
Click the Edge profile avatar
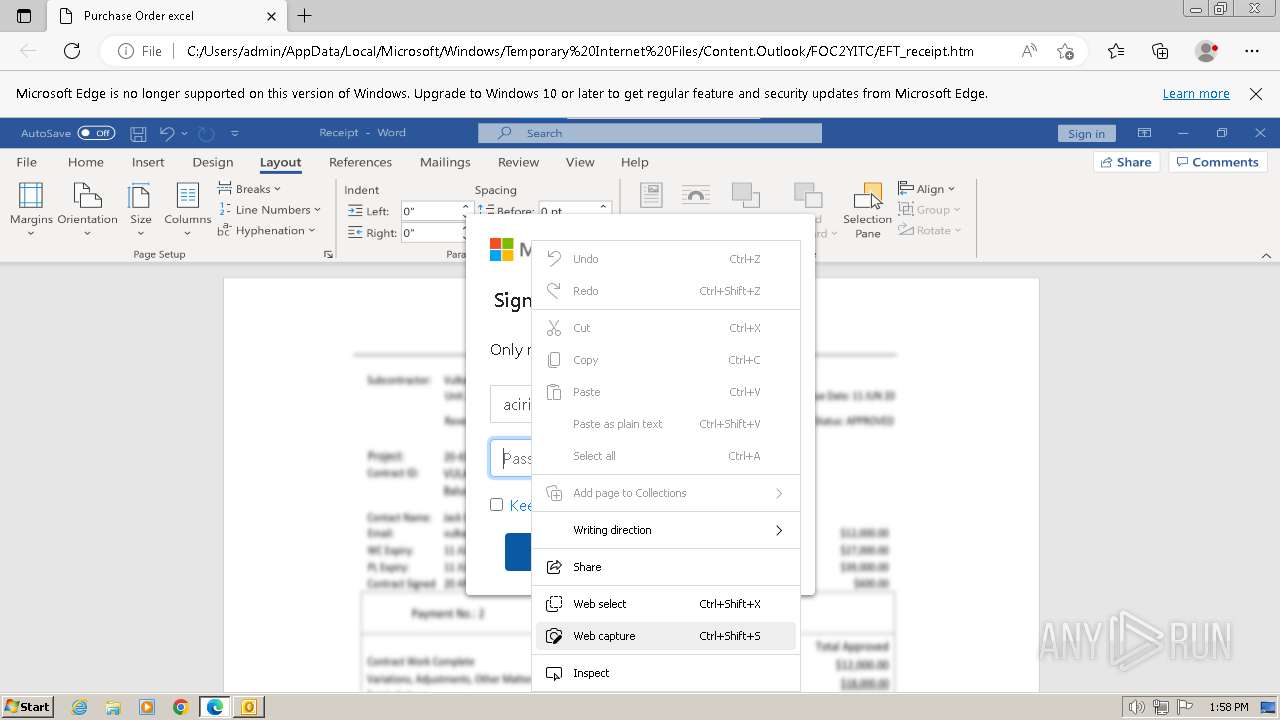(1207, 51)
